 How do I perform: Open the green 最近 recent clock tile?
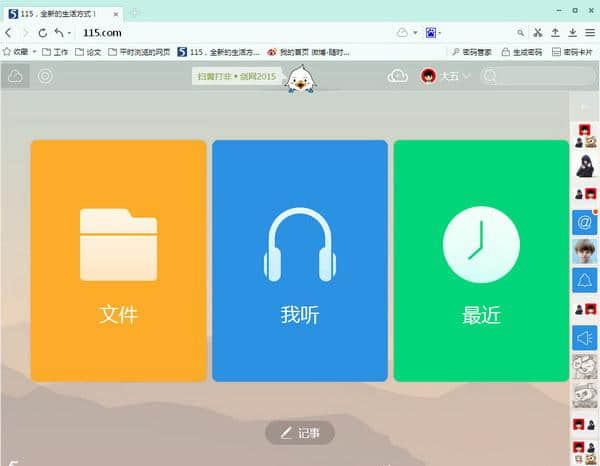pos(481,261)
